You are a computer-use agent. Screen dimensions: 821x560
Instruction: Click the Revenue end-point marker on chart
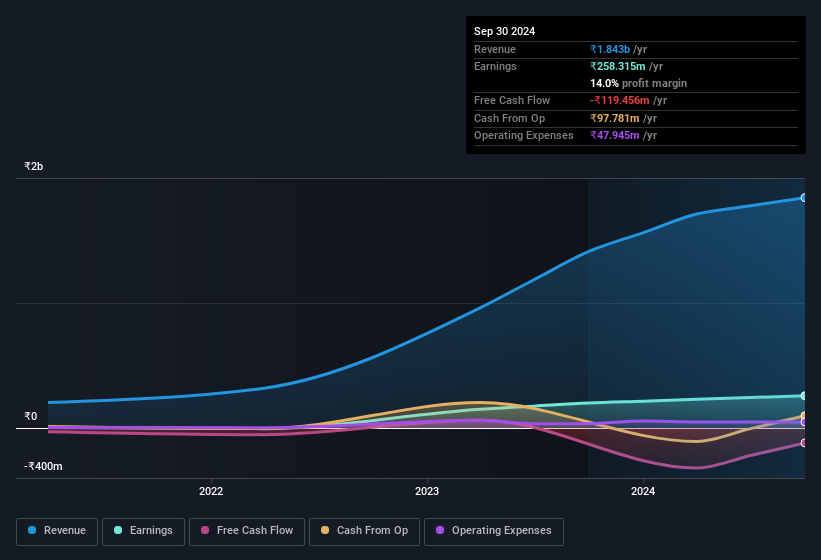[x=804, y=198]
